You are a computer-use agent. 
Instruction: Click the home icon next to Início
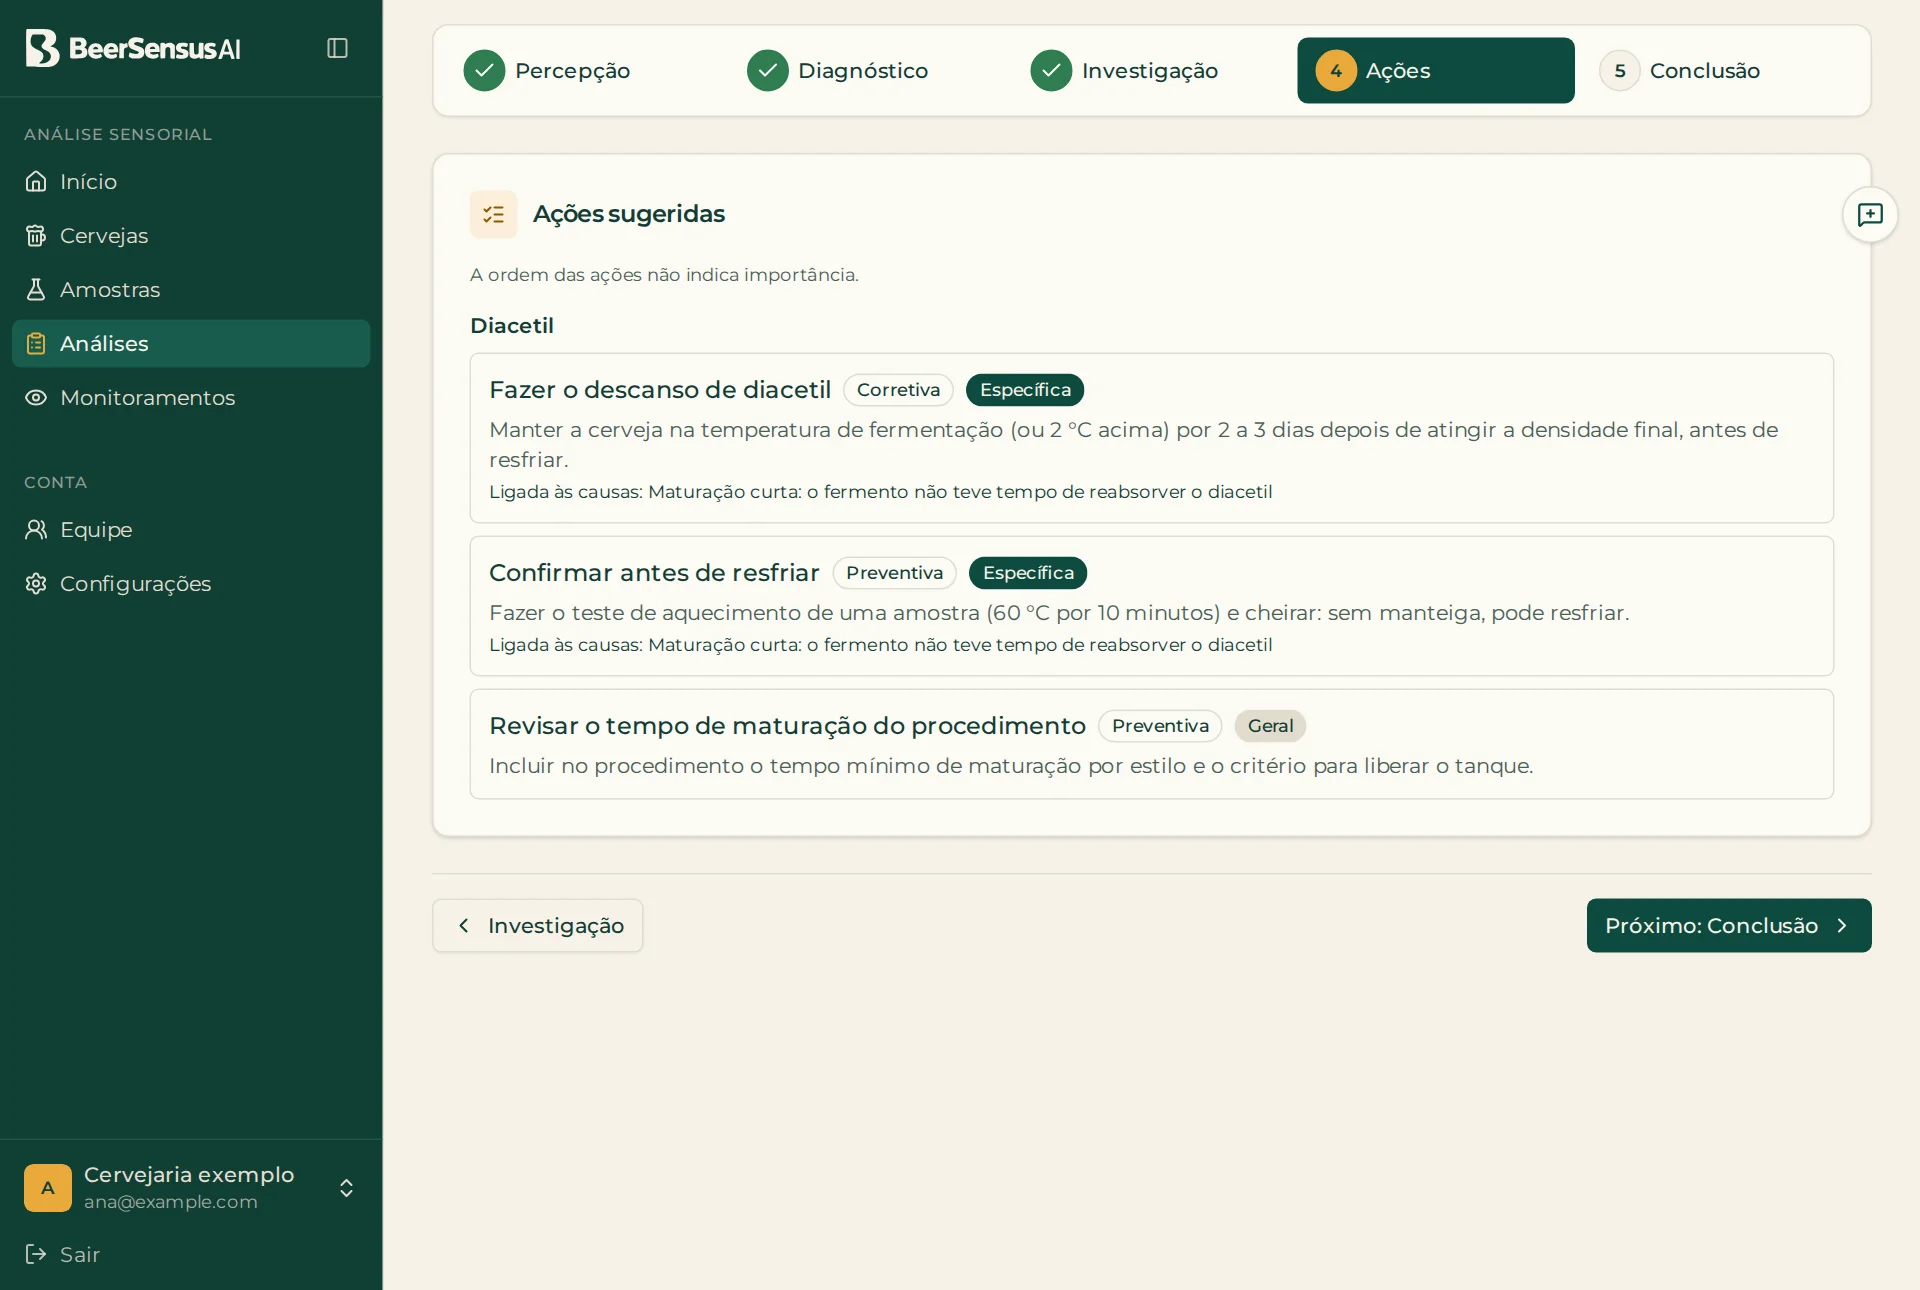[36, 181]
